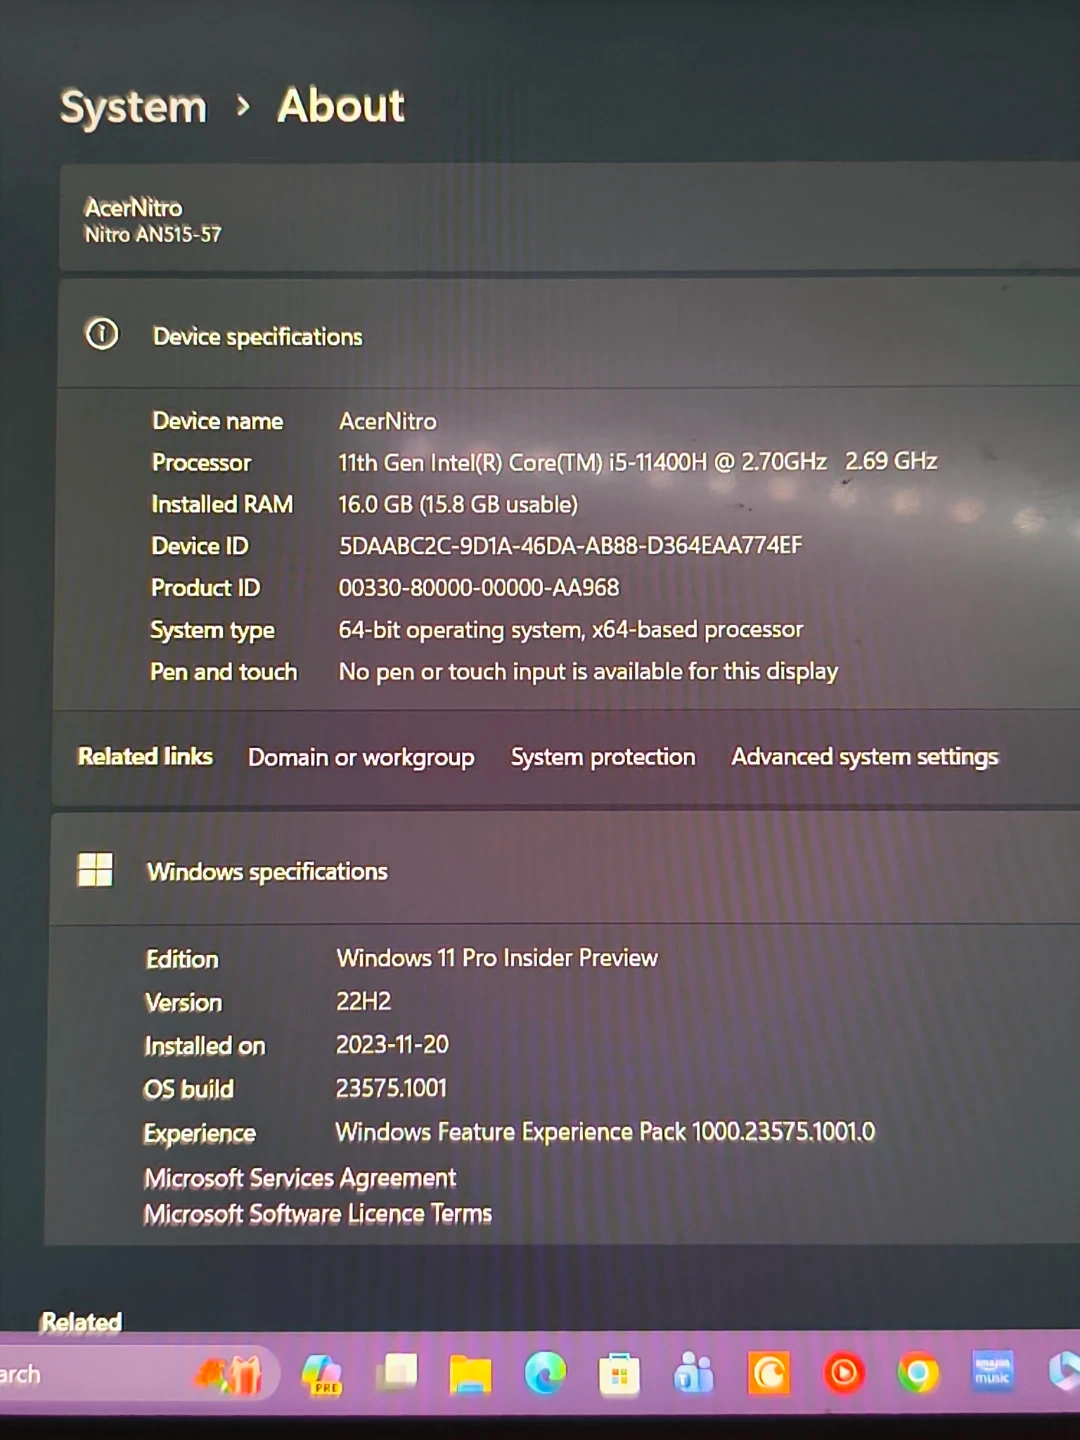Open Amazon Music from the taskbar
Image resolution: width=1080 pixels, height=1440 pixels.
point(992,1371)
